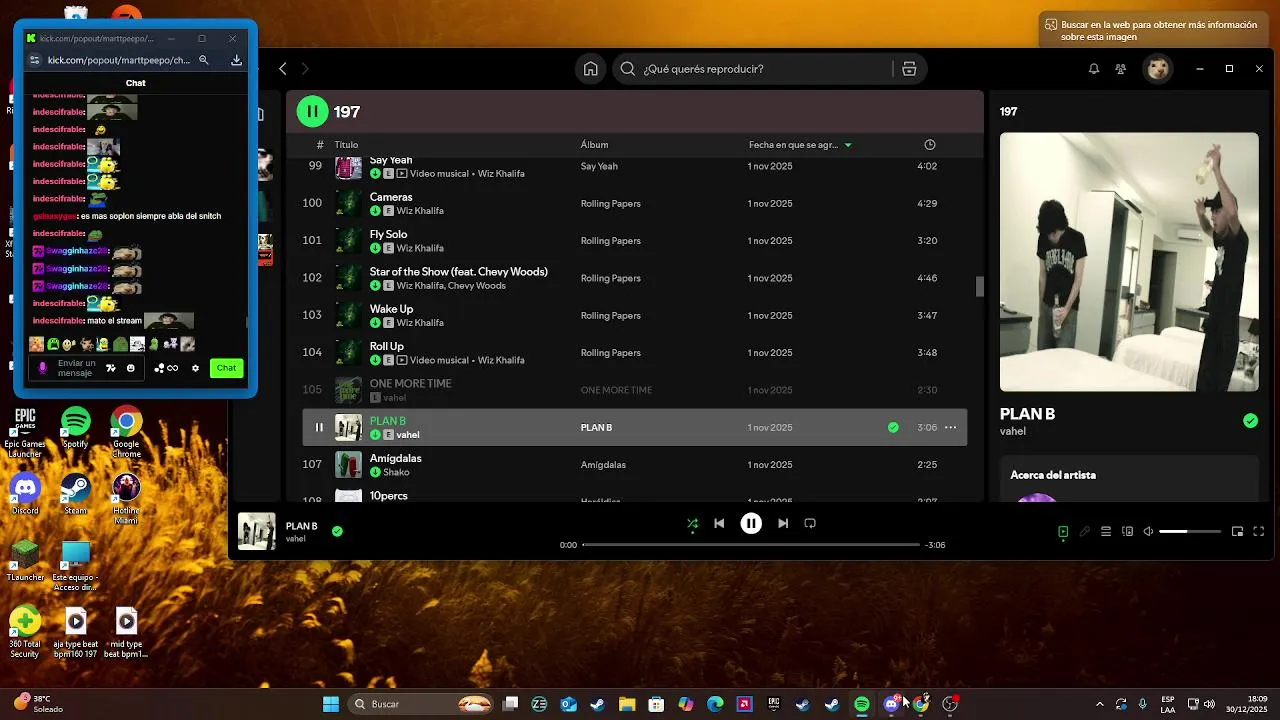This screenshot has width=1280, height=720.
Task: Pause playlist 197 with the green header button
Action: (x=312, y=111)
